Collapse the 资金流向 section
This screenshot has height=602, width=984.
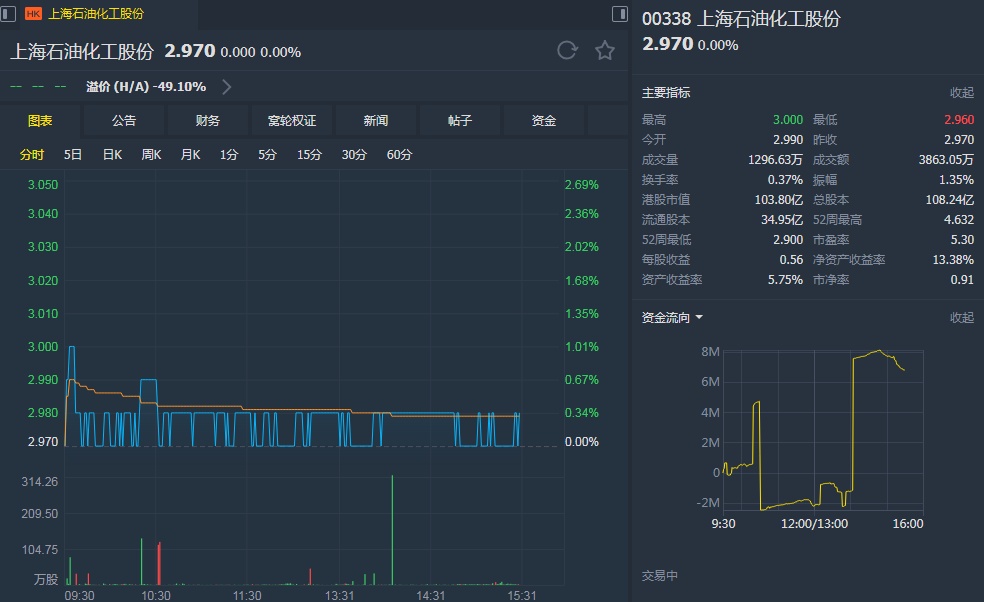961,318
